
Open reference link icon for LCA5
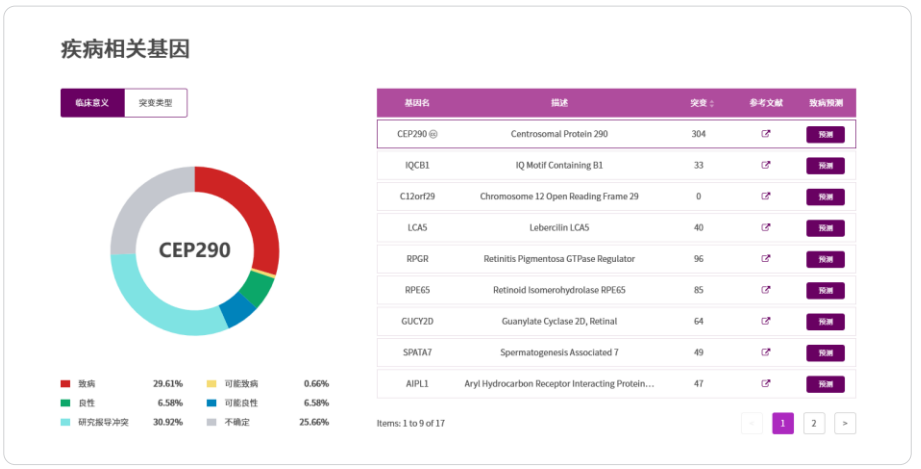click(766, 227)
